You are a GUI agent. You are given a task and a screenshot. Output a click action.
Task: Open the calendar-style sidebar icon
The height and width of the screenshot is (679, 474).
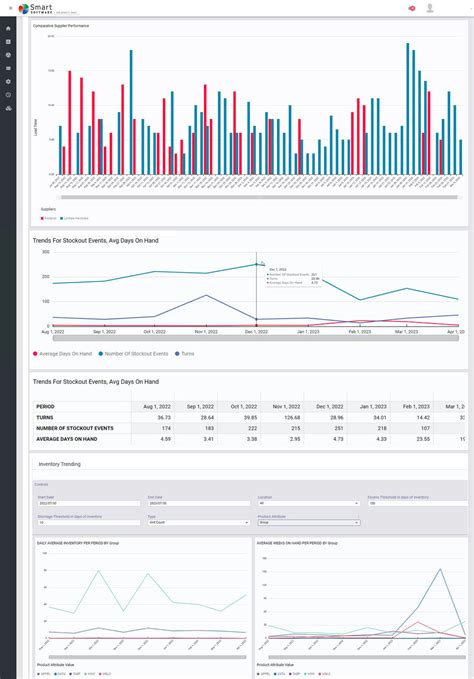click(8, 42)
